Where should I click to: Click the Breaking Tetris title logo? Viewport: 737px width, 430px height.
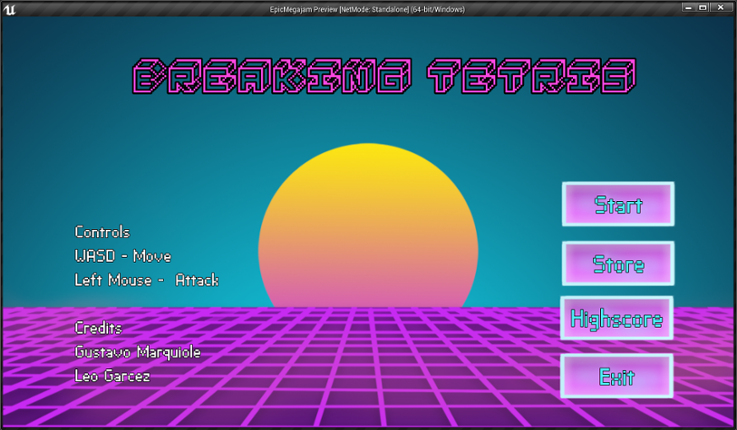point(384,76)
